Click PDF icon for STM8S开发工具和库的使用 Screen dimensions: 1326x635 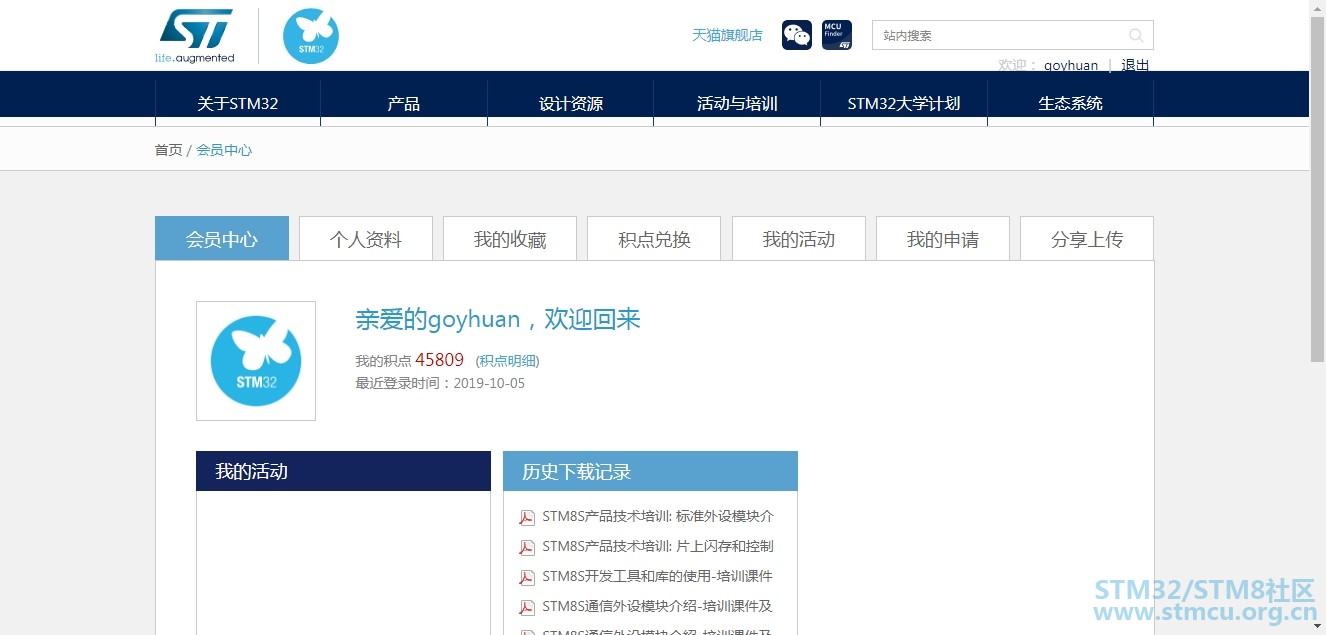(527, 577)
